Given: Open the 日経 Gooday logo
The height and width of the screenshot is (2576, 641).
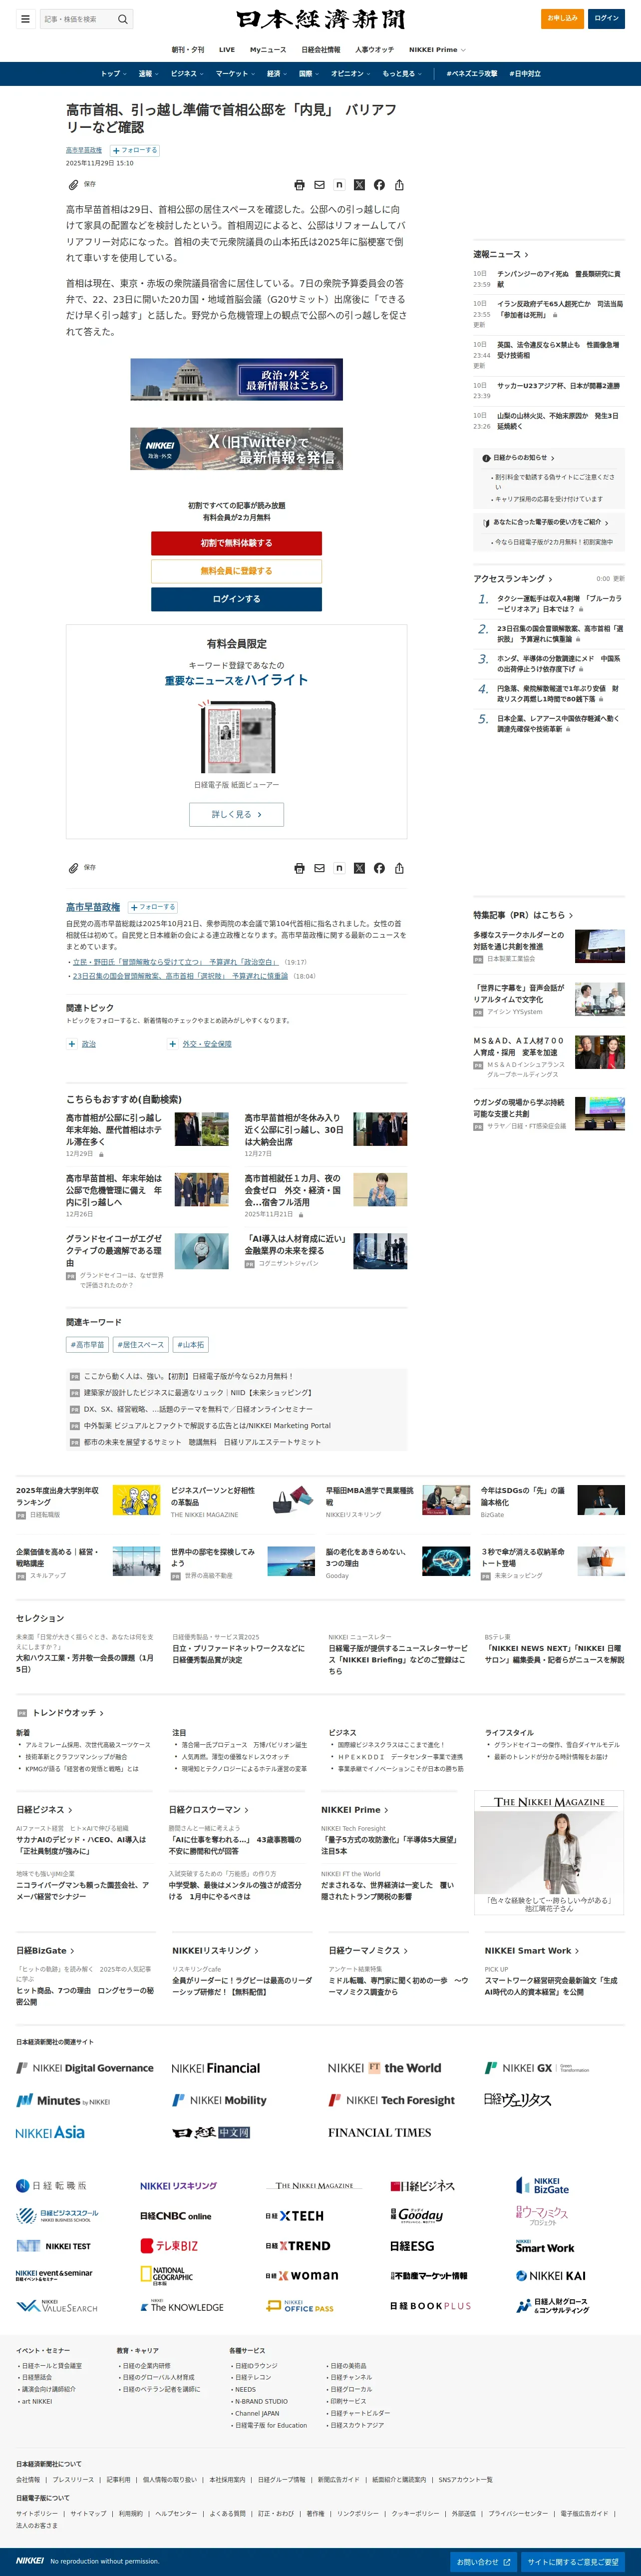Looking at the screenshot, I should (x=416, y=2216).
